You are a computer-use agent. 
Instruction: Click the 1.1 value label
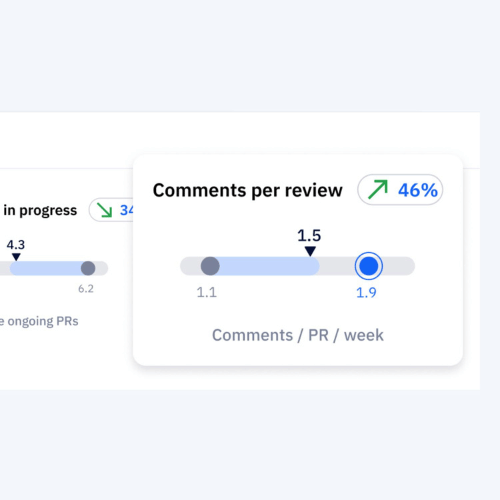tap(207, 292)
